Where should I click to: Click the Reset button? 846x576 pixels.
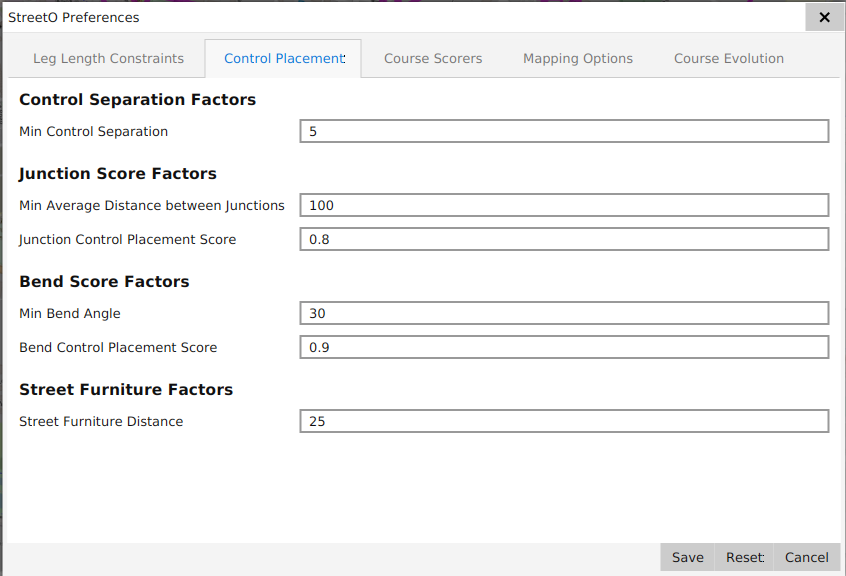click(x=744, y=558)
